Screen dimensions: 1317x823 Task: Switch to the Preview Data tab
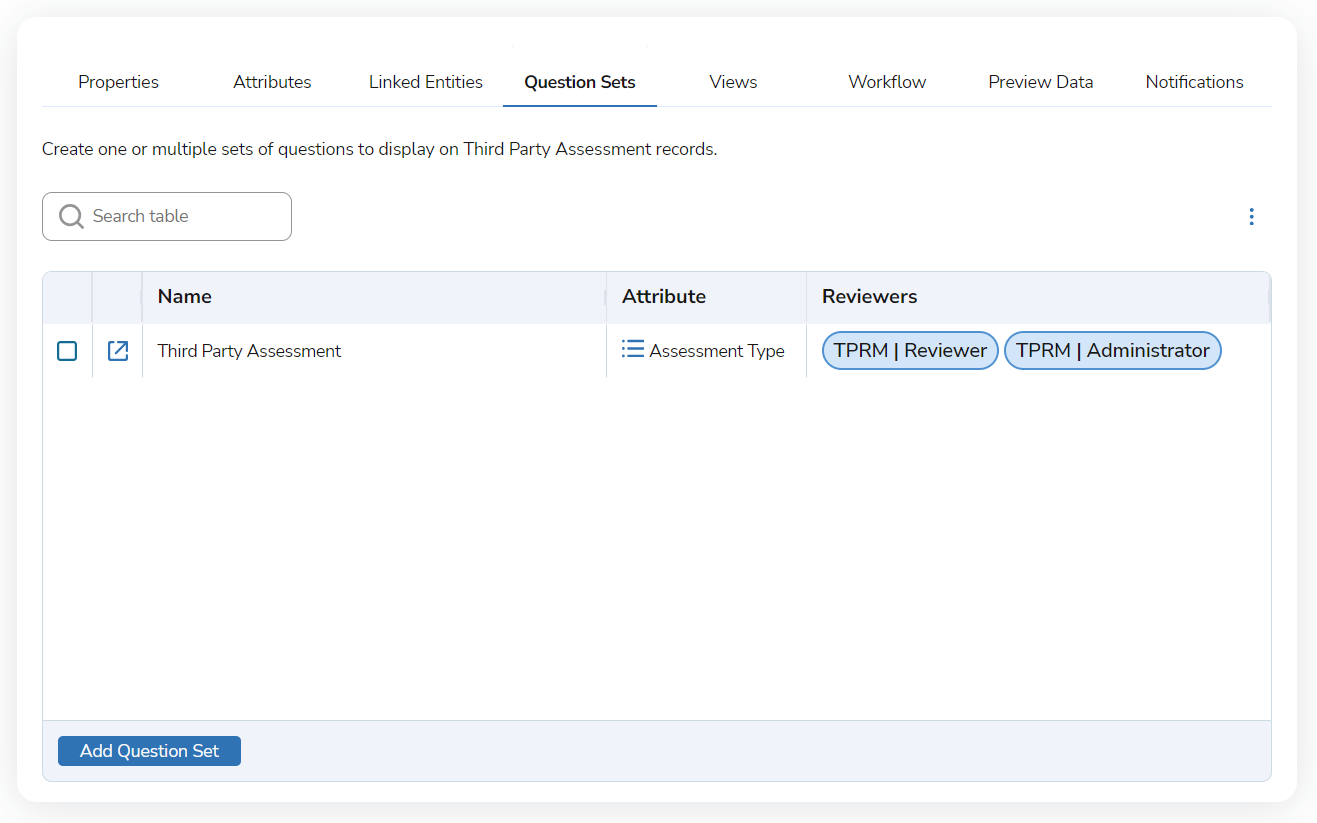tap(1041, 82)
